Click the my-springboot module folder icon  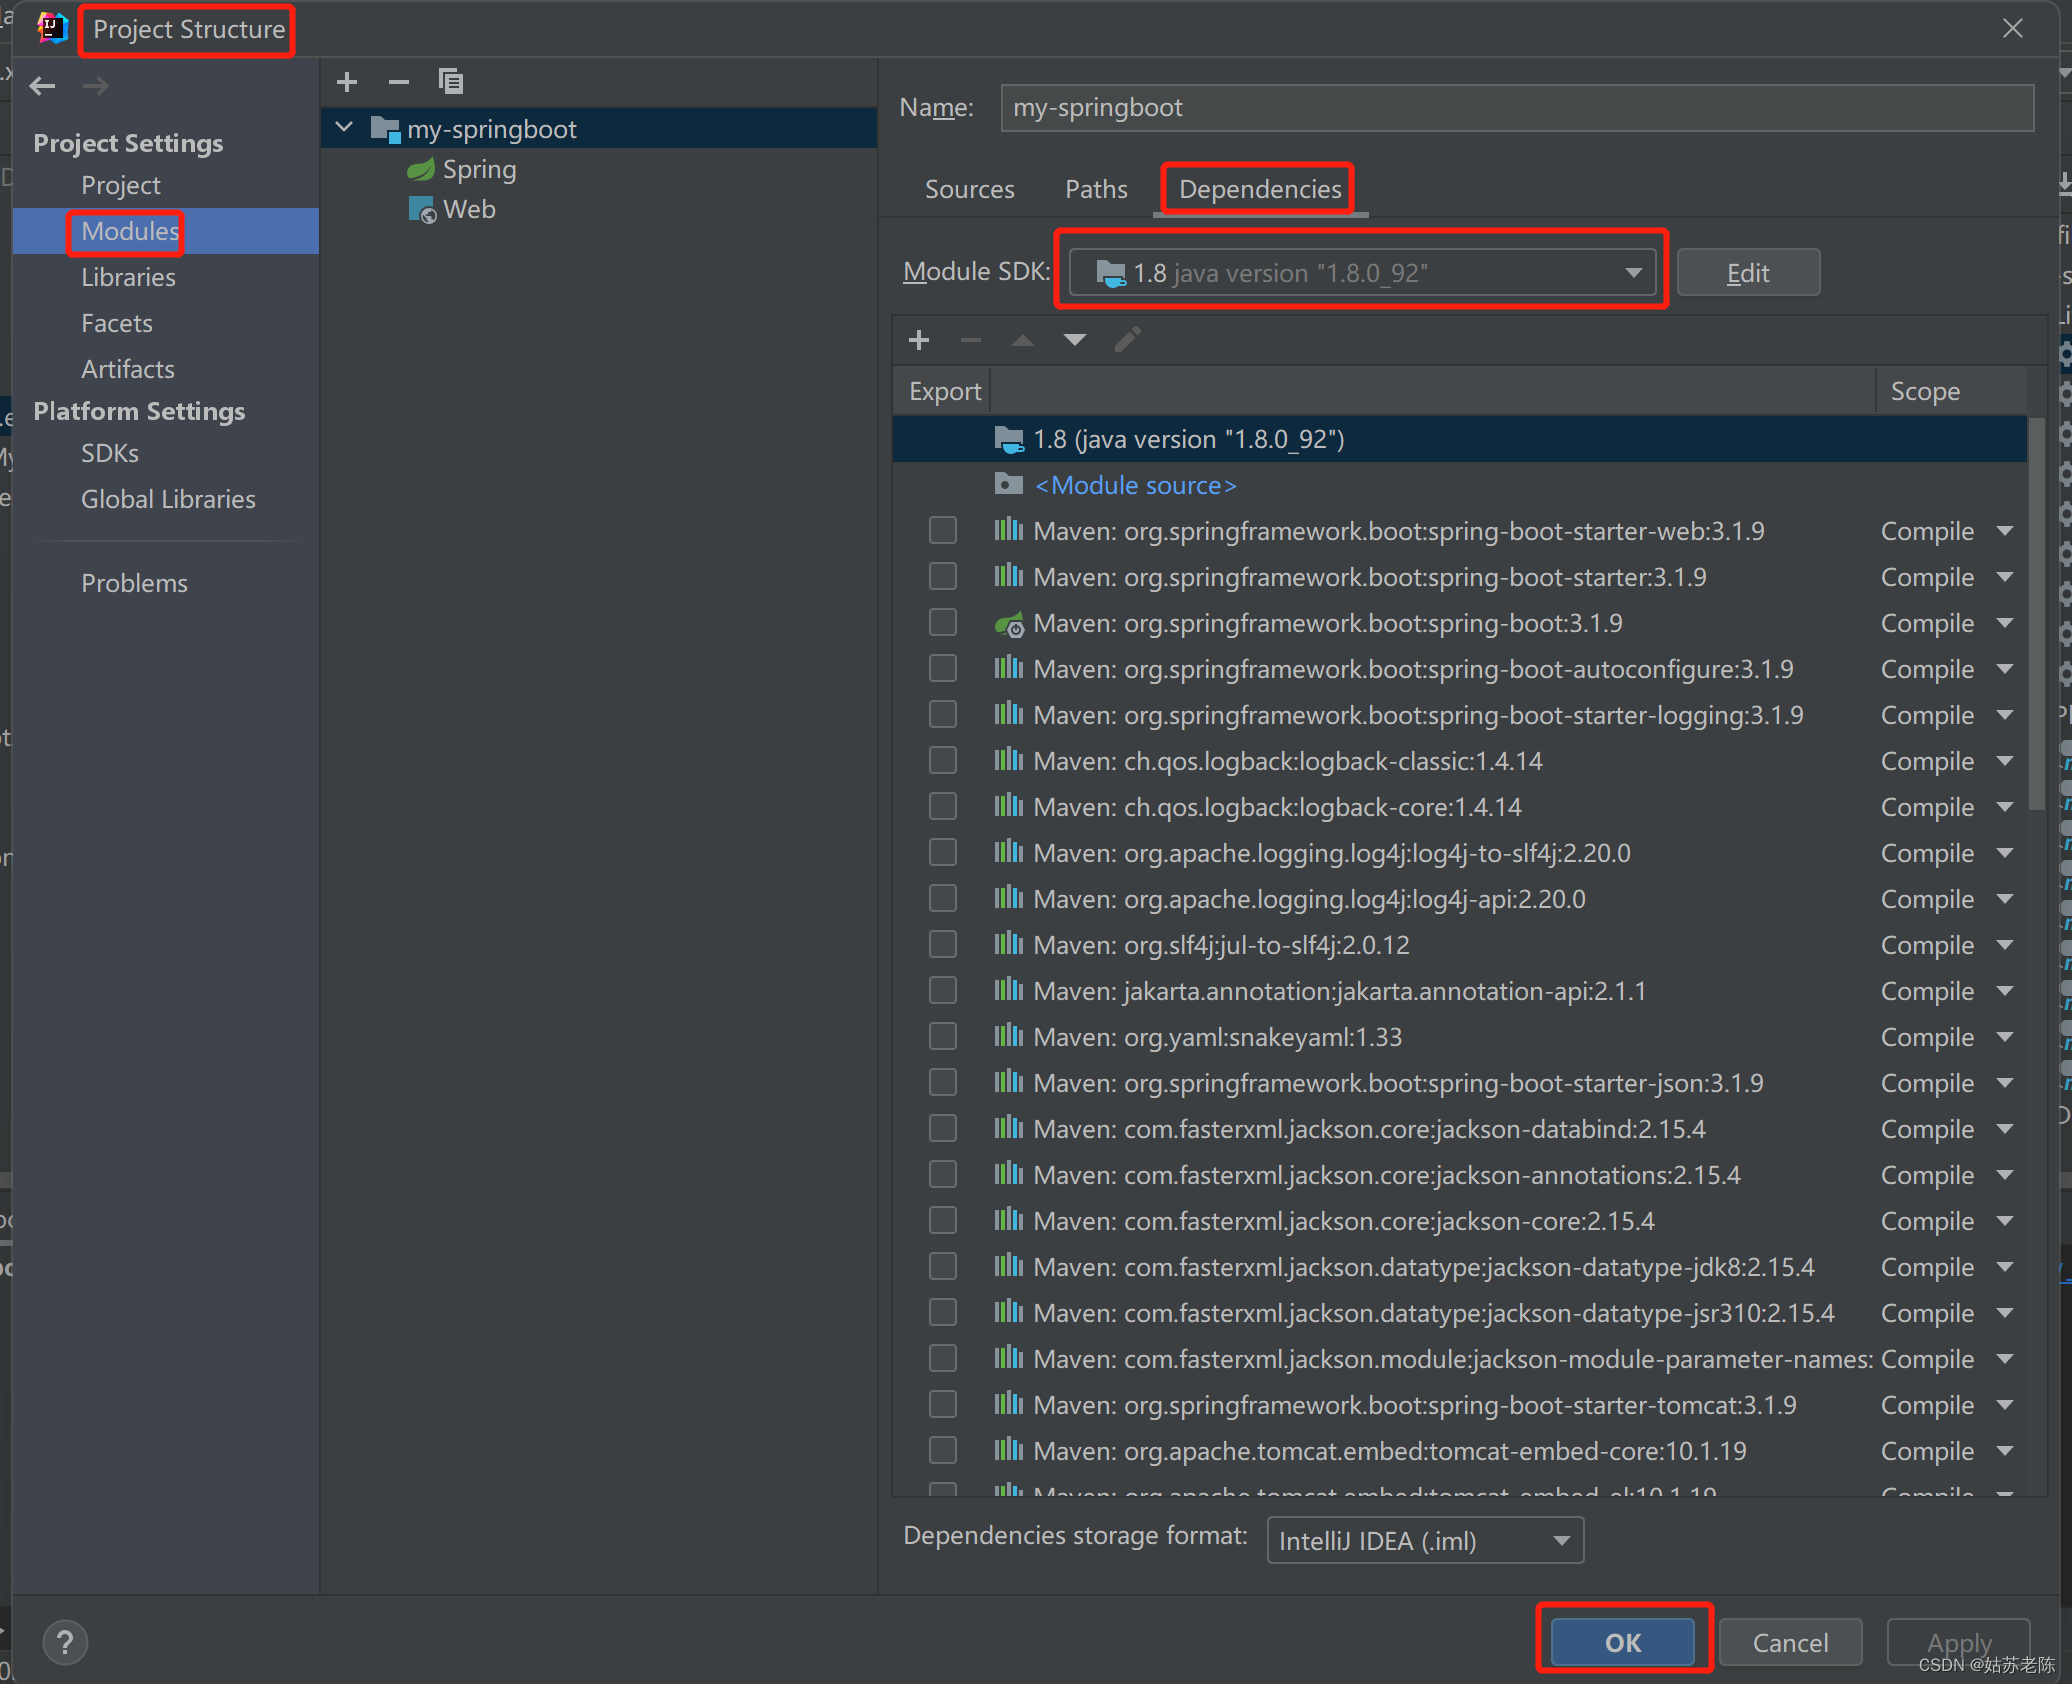click(x=385, y=129)
